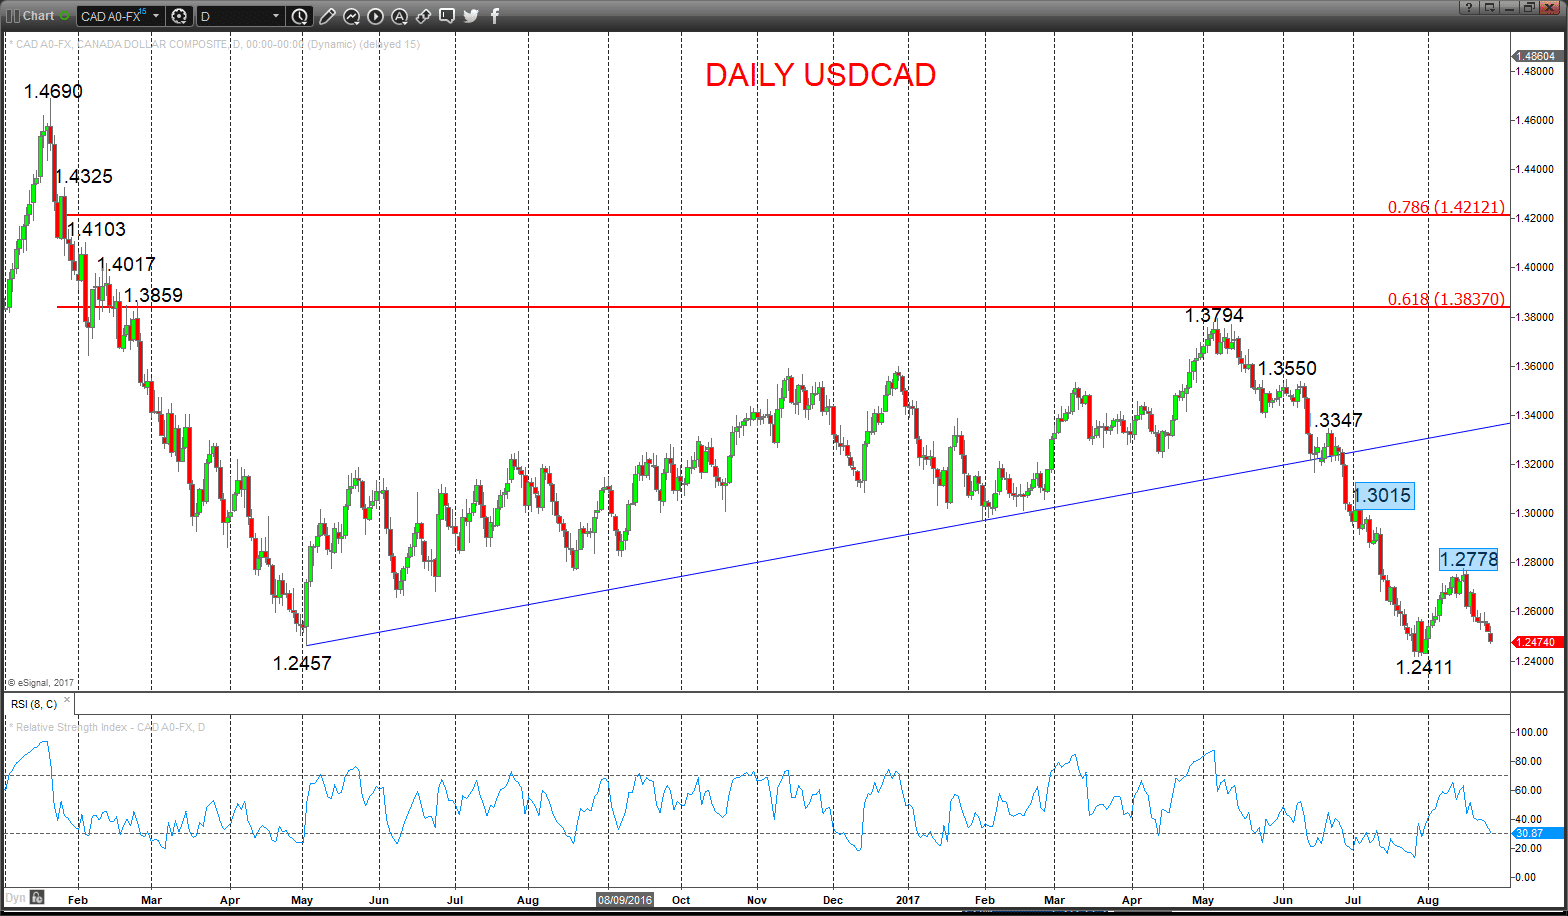Viewport: 1568px width, 916px height.
Task: Open the chat comment icon
Action: (447, 16)
